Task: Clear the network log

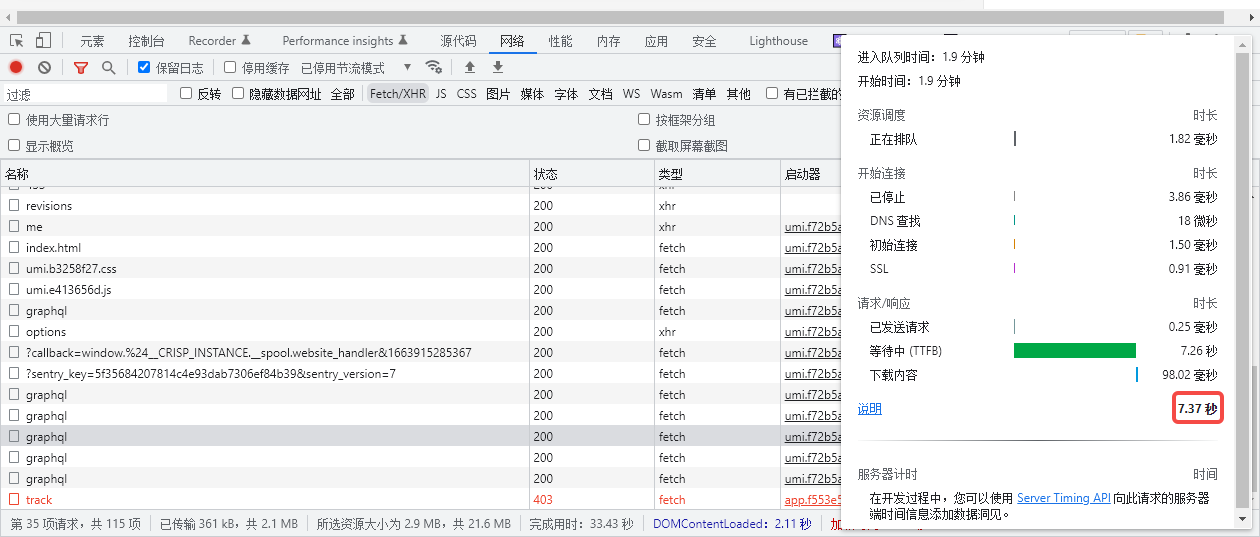Action: [x=44, y=68]
